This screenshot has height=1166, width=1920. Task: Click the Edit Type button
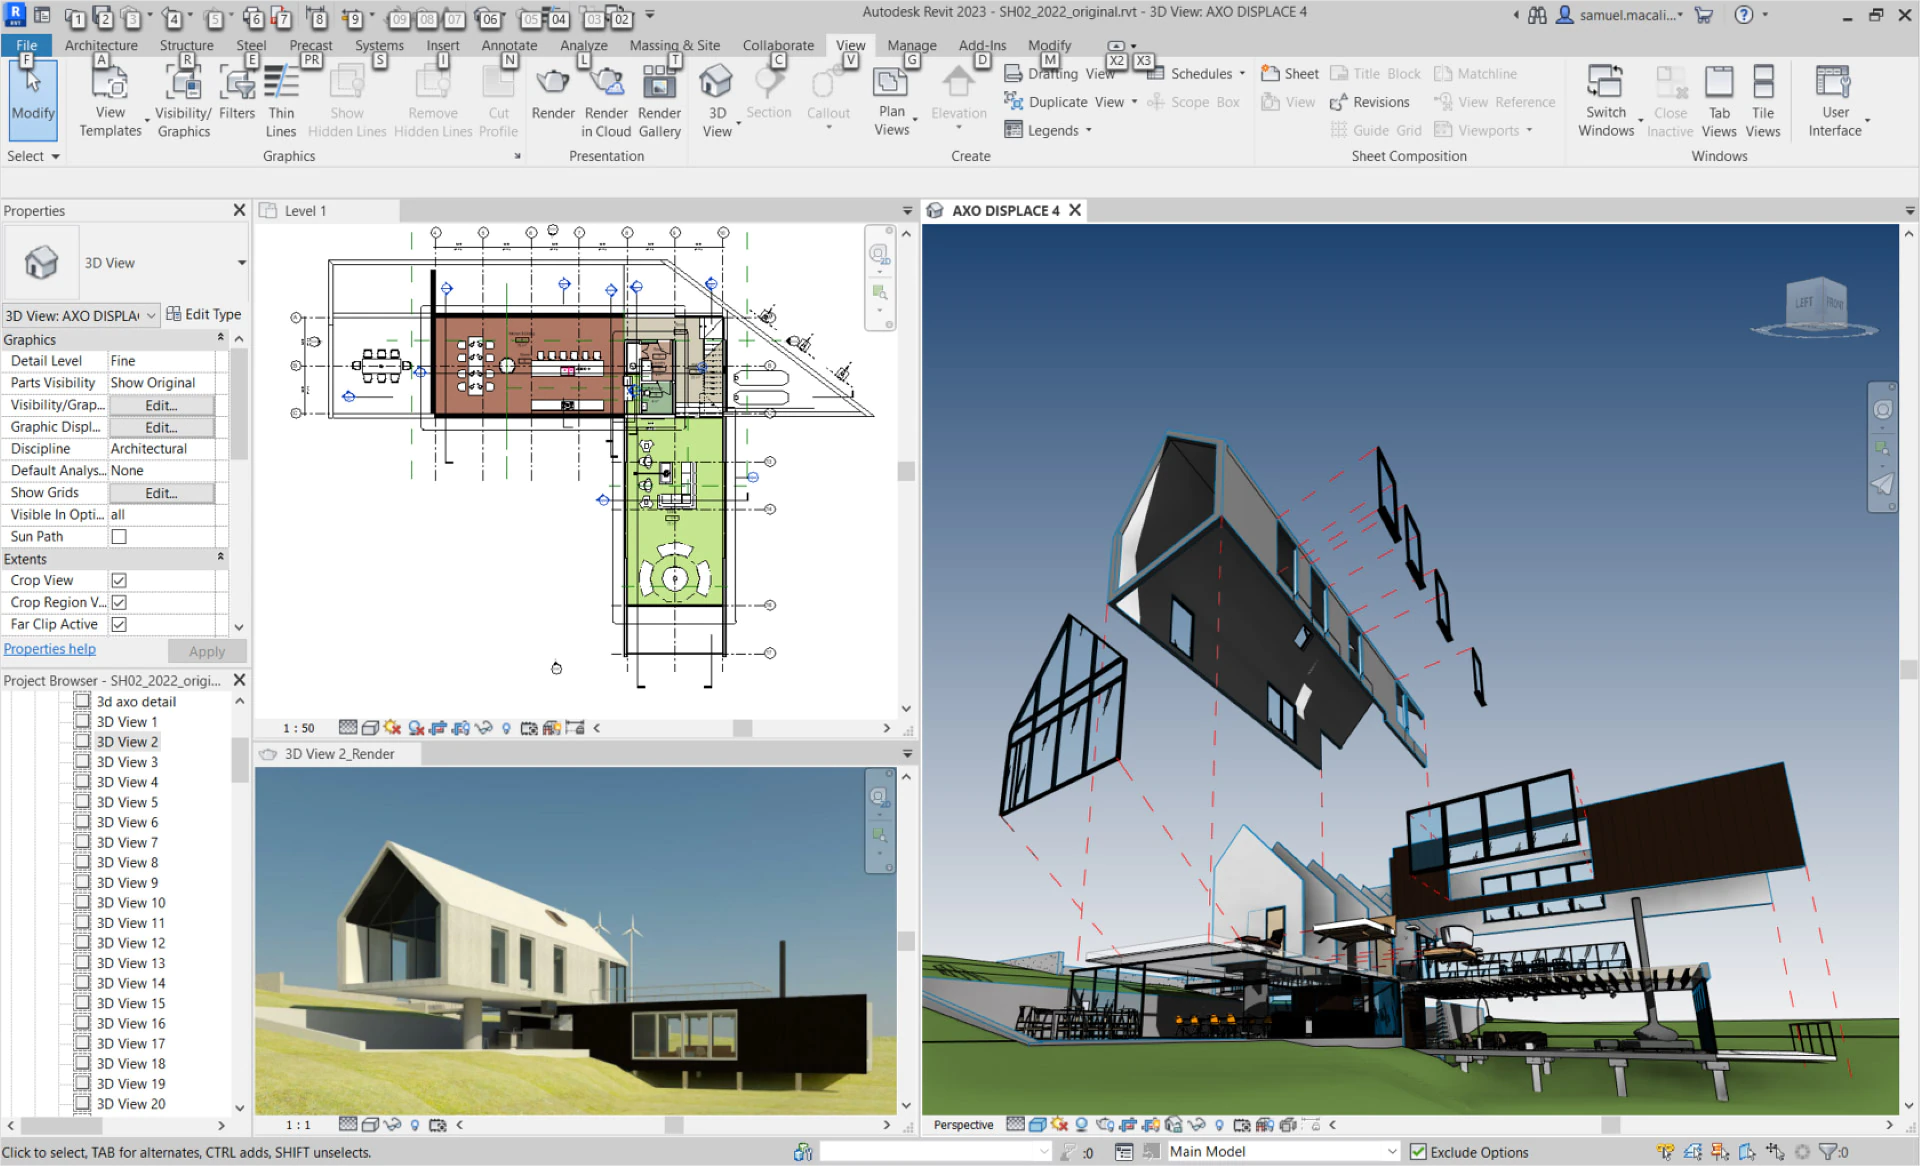click(204, 314)
